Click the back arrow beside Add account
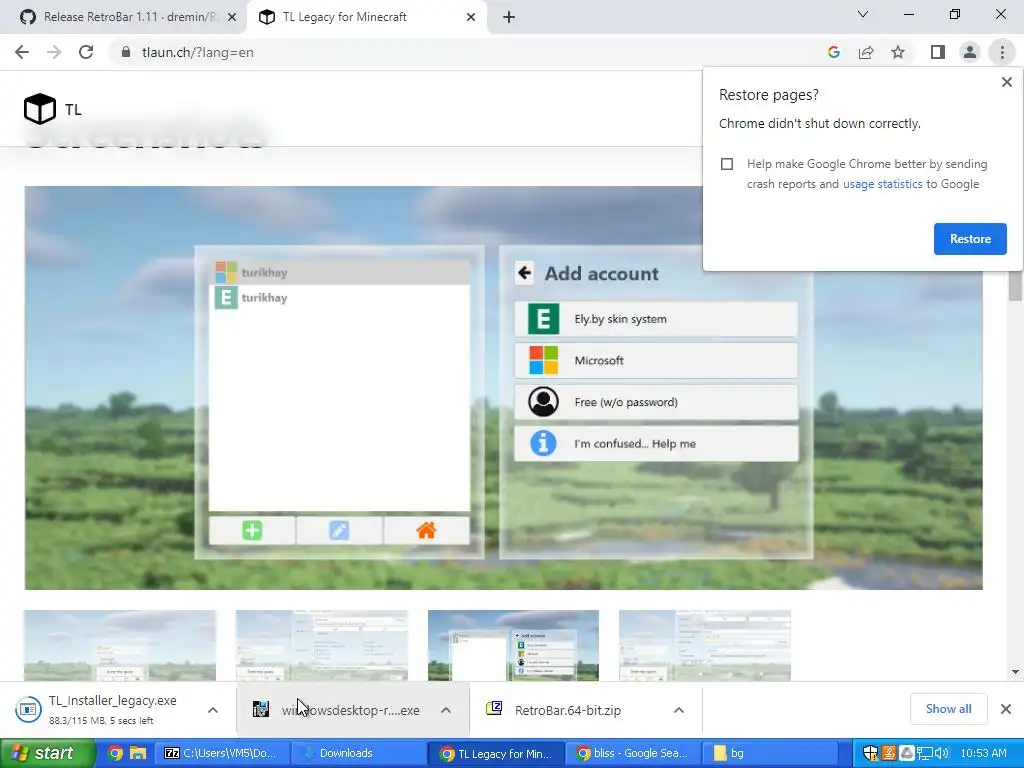 (524, 272)
